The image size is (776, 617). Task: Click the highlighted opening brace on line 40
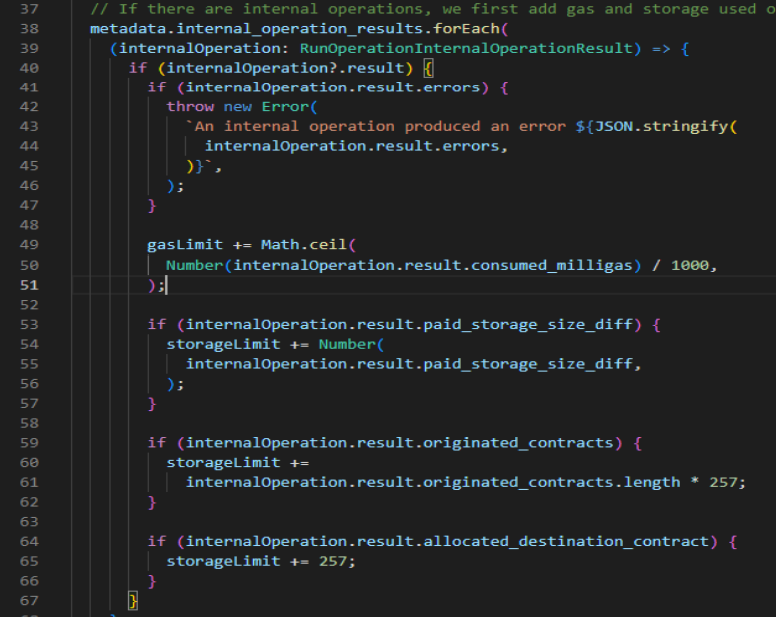click(427, 68)
